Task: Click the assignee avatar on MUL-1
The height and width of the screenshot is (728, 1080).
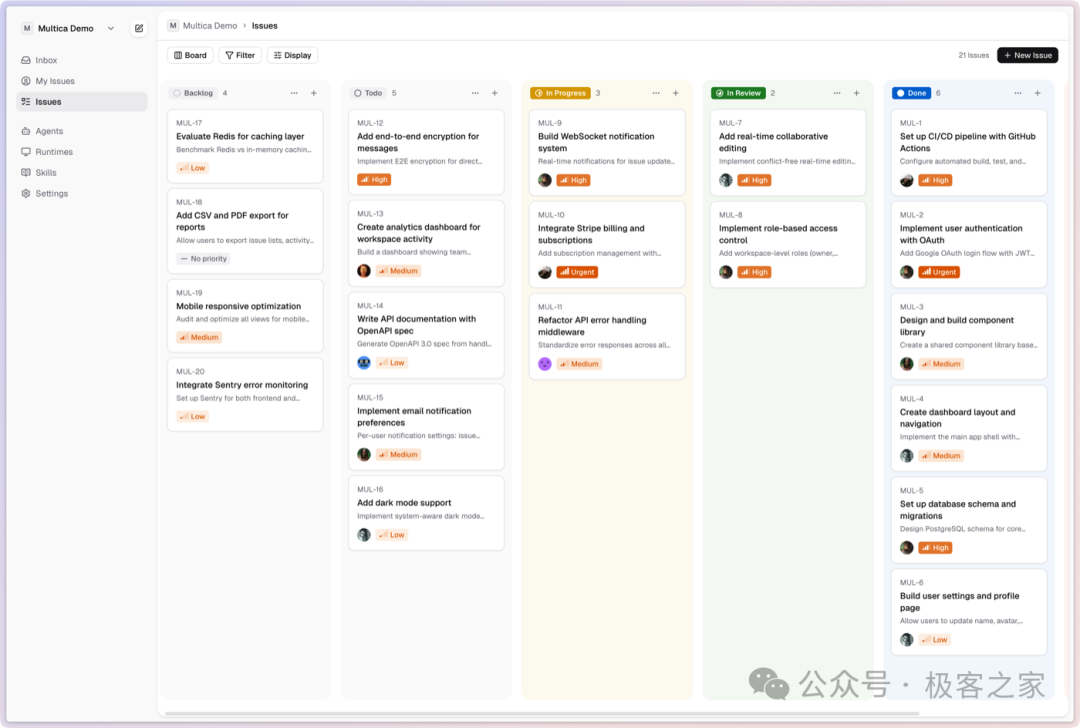Action: point(906,180)
